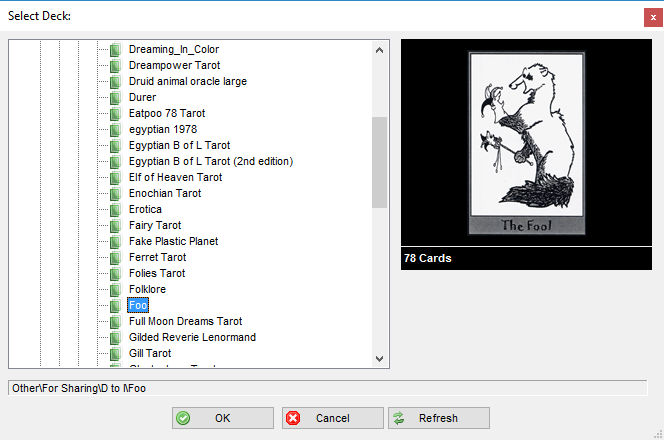Image resolution: width=664 pixels, height=440 pixels.
Task: Select Dreaming_In_Color deck
Action: 173,49
